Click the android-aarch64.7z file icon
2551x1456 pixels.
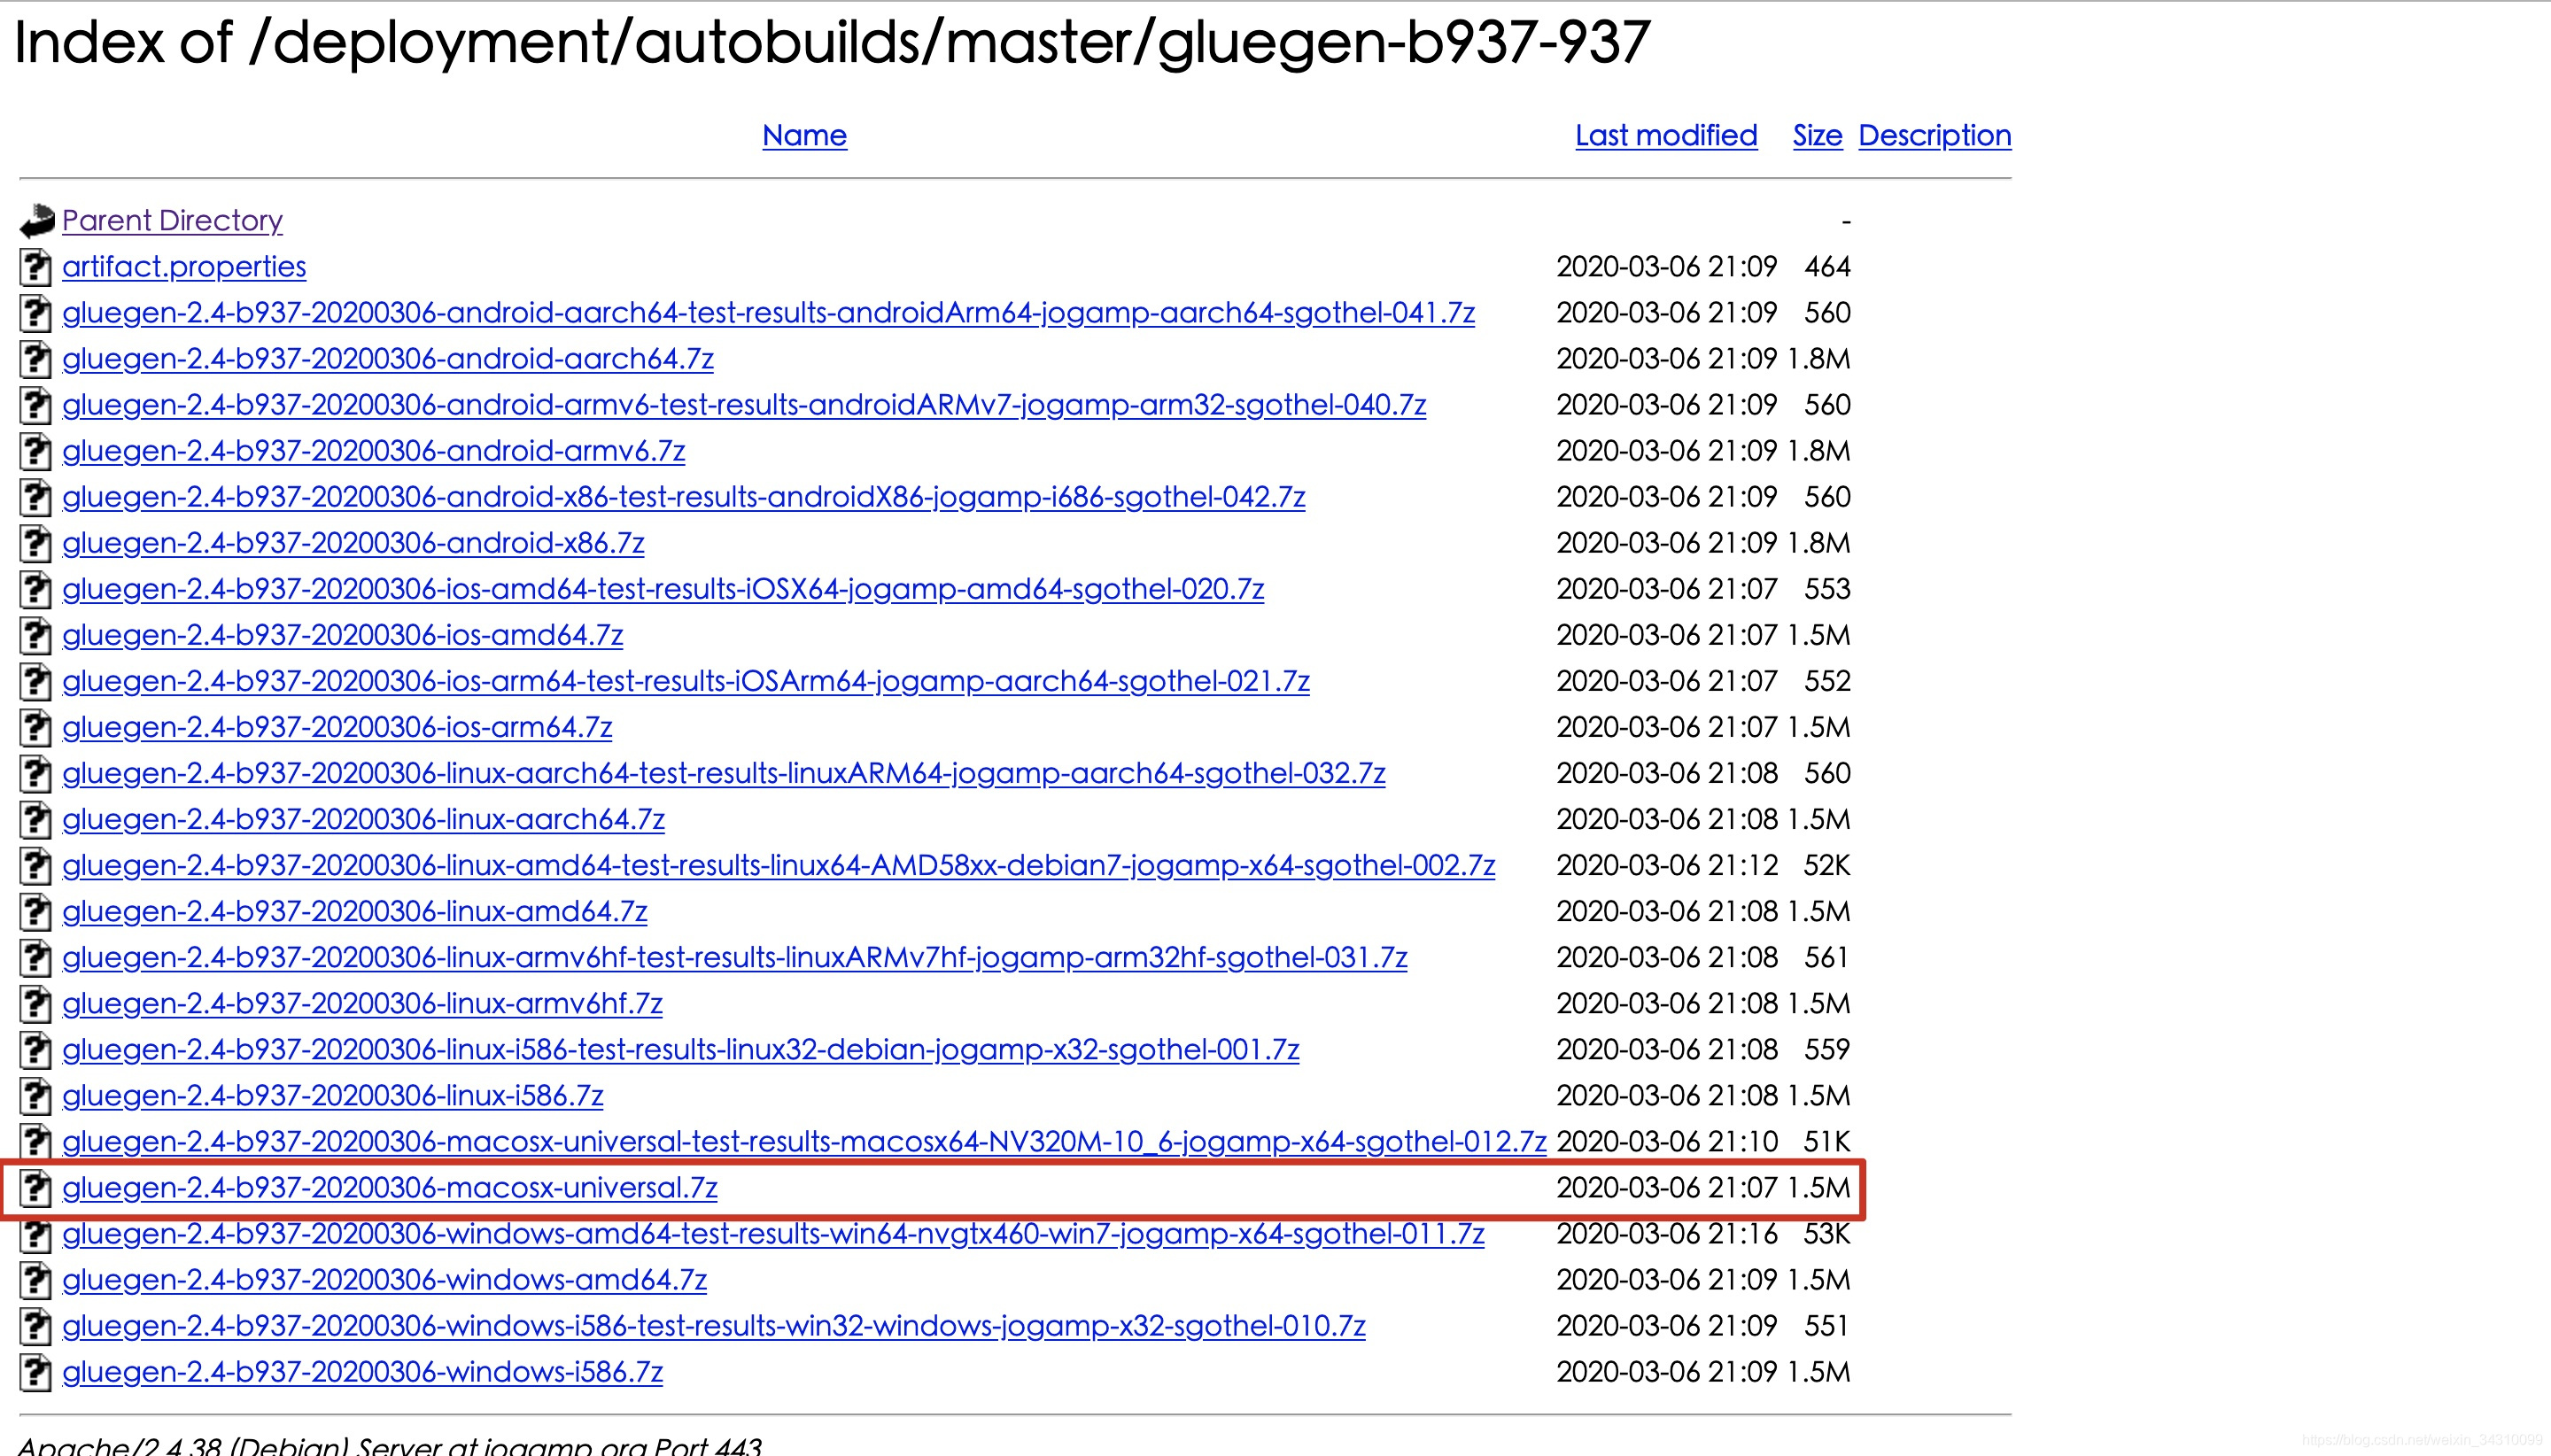coord(32,358)
